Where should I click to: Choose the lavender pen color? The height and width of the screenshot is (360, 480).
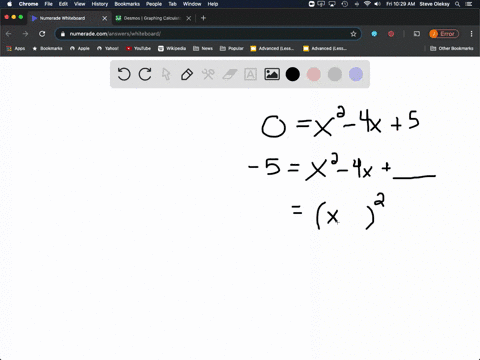[x=356, y=74]
